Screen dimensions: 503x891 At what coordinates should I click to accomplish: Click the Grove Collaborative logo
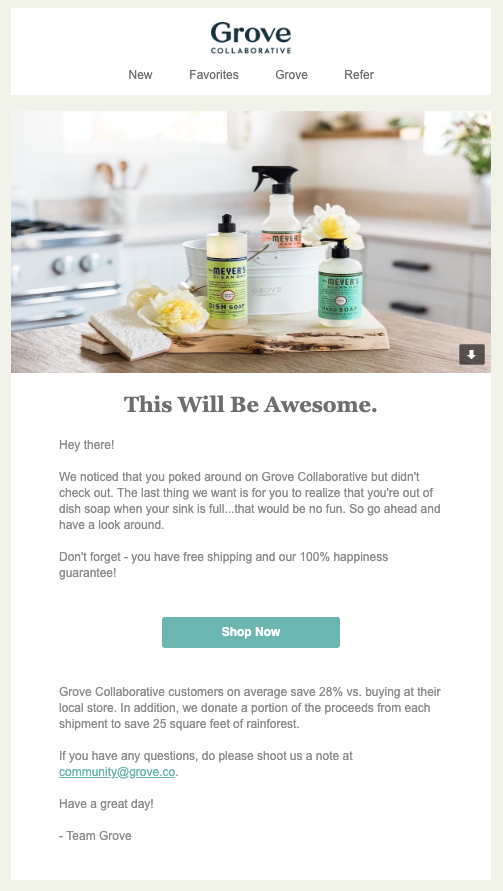251,38
